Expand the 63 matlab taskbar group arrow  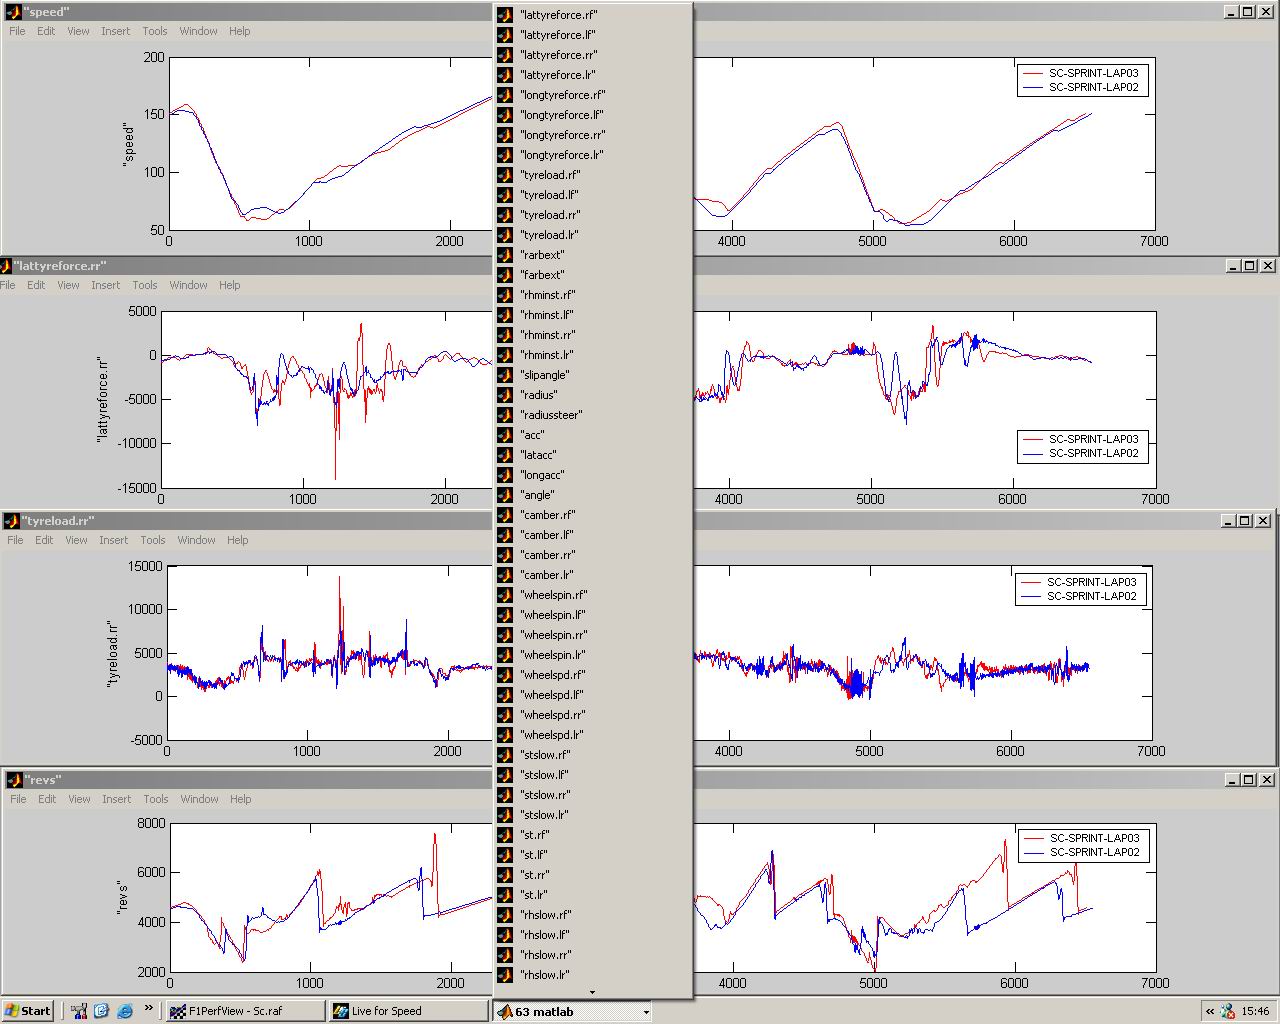[646, 1012]
